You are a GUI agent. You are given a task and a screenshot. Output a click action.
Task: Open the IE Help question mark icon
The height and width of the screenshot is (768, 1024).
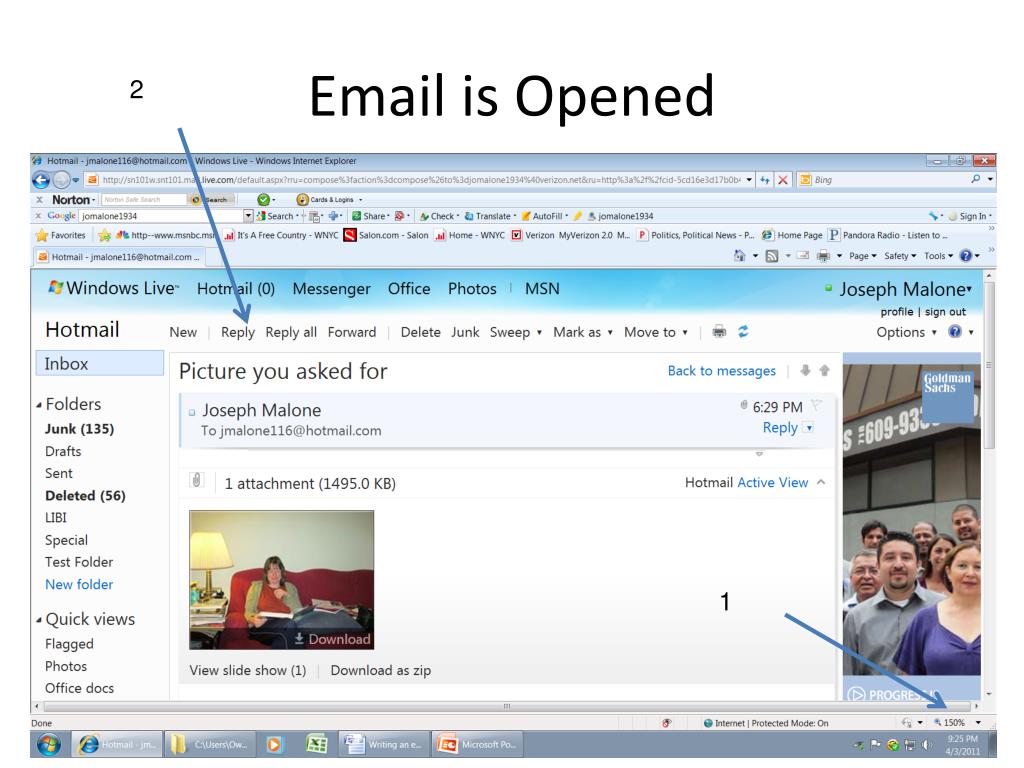coord(966,256)
